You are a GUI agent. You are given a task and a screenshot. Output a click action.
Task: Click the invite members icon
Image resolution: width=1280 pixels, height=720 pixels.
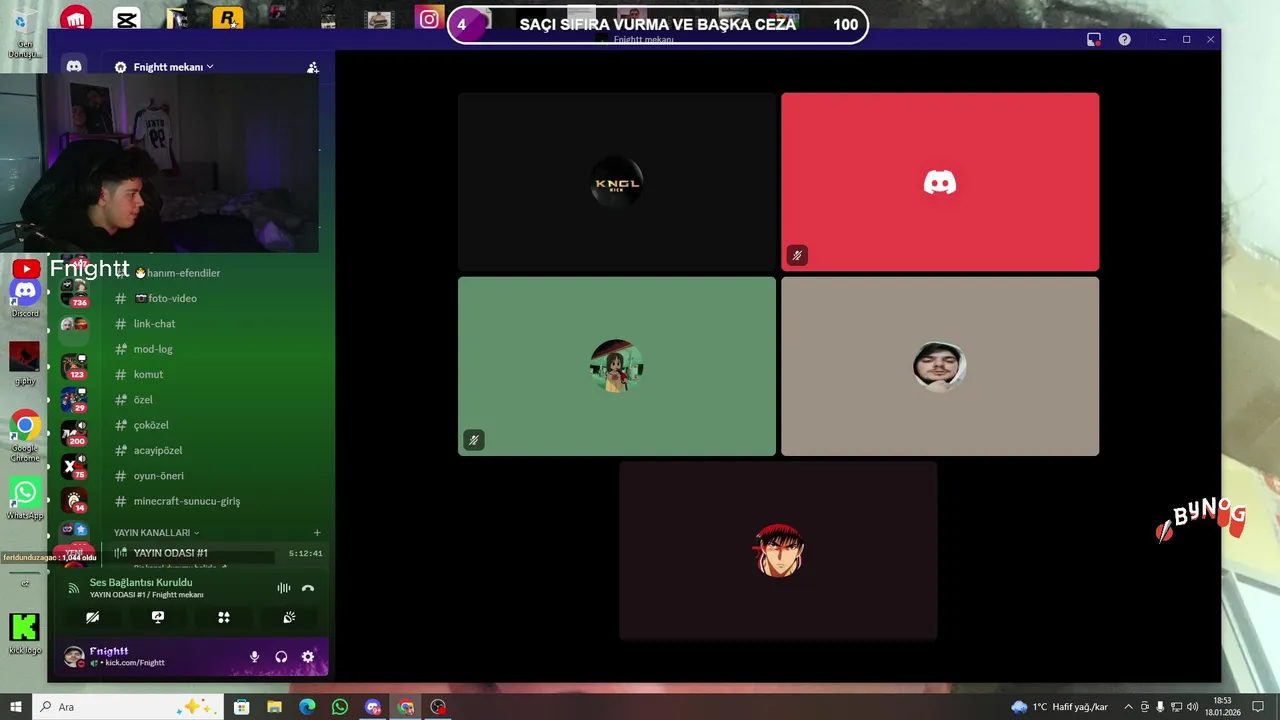313,67
